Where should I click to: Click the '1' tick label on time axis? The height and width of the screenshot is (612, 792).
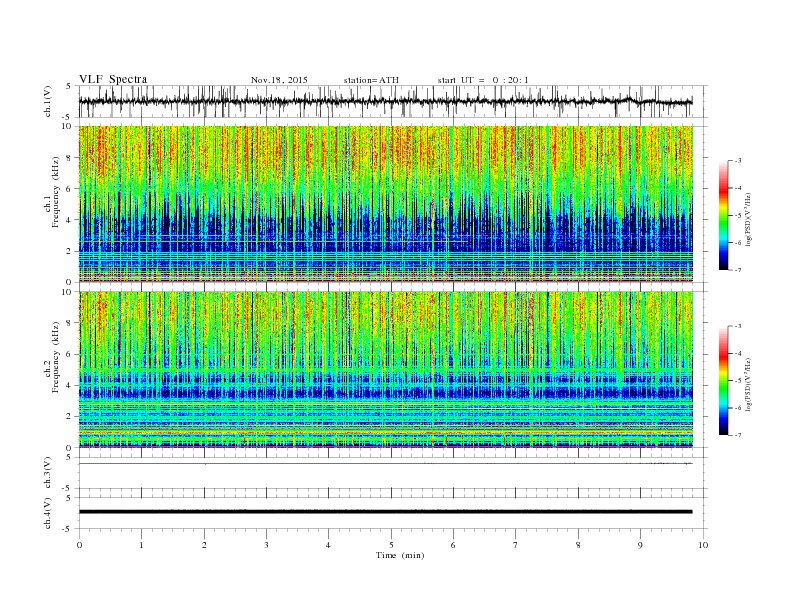141,545
